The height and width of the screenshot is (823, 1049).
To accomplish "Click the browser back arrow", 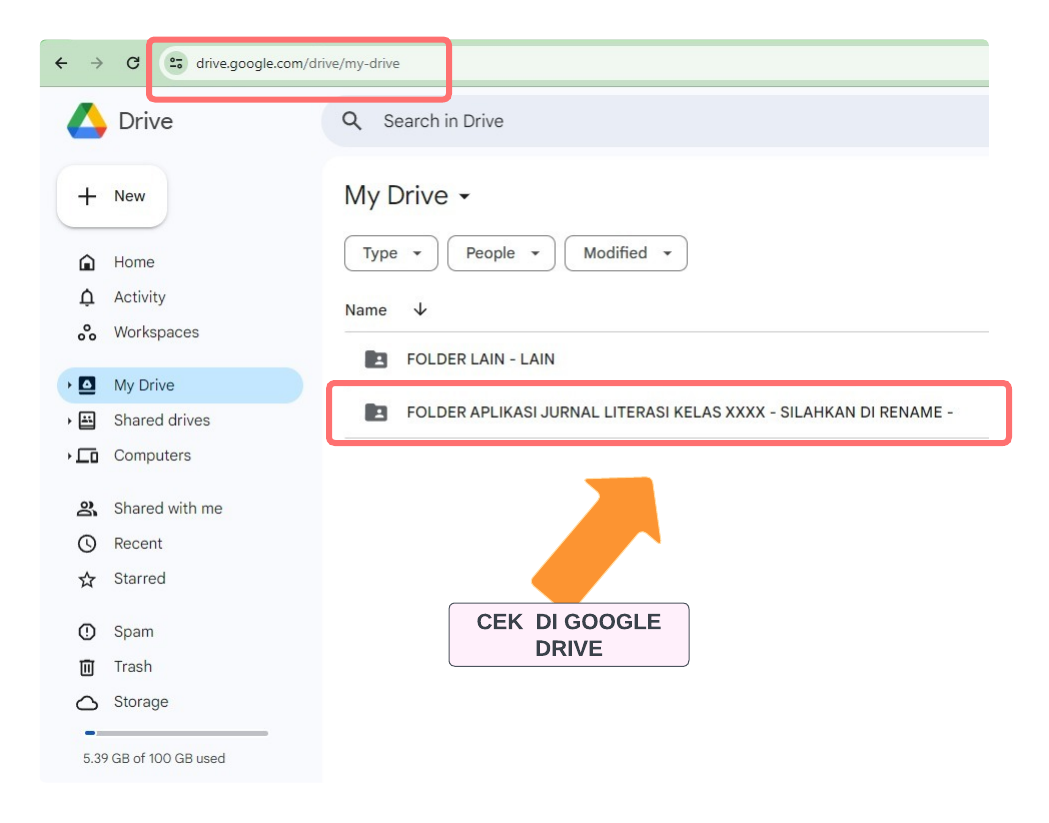I will (62, 63).
